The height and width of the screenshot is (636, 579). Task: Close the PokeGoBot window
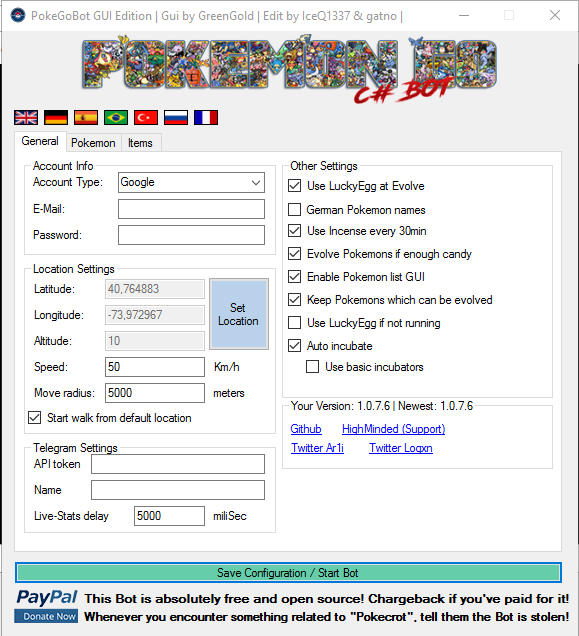[555, 15]
